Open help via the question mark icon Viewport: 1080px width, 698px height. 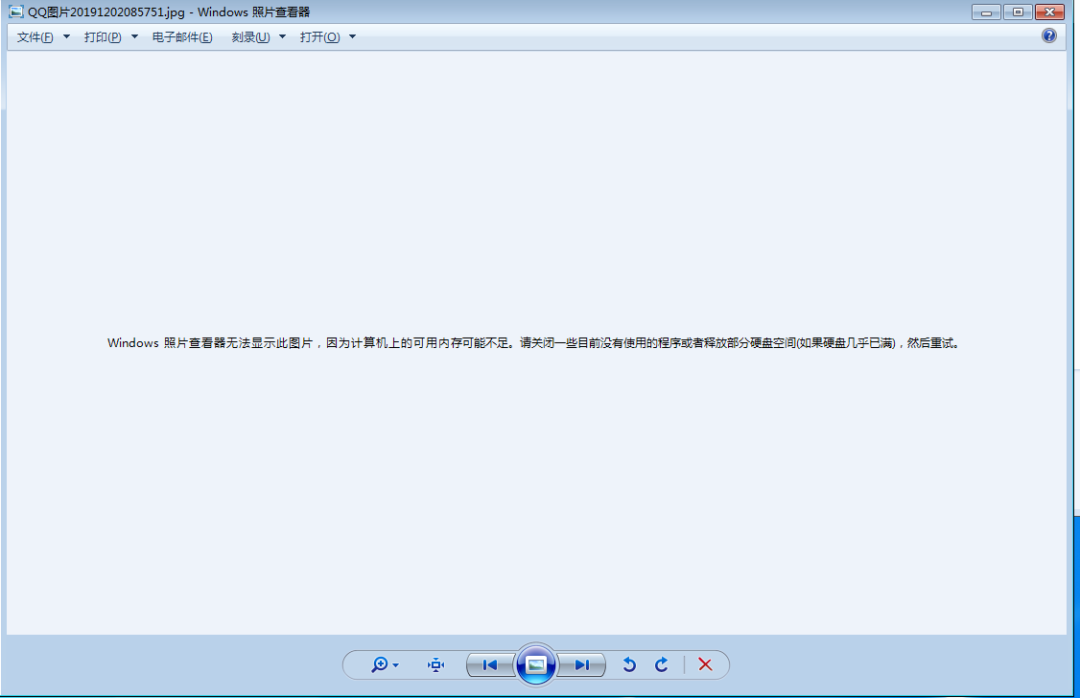coord(1048,35)
